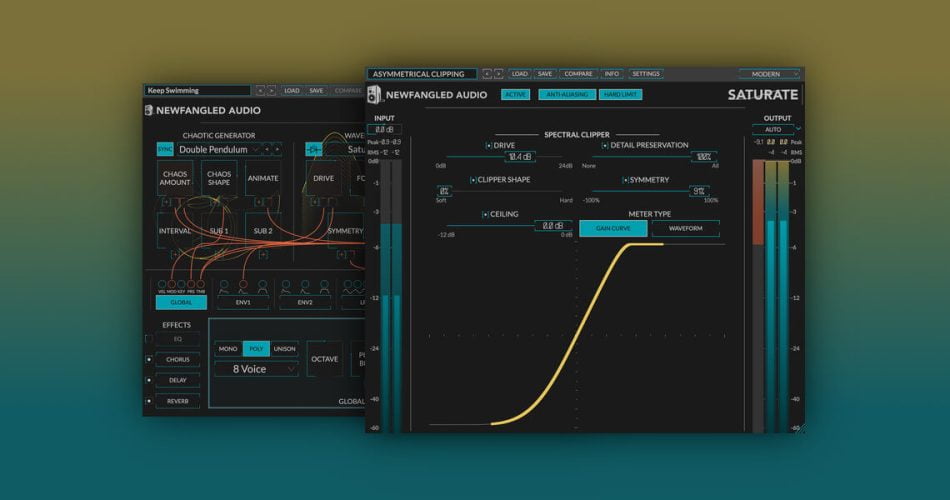Viewport: 950px width, 500px height.
Task: Click the Ceiling slider value 0.0 dB
Action: (553, 225)
